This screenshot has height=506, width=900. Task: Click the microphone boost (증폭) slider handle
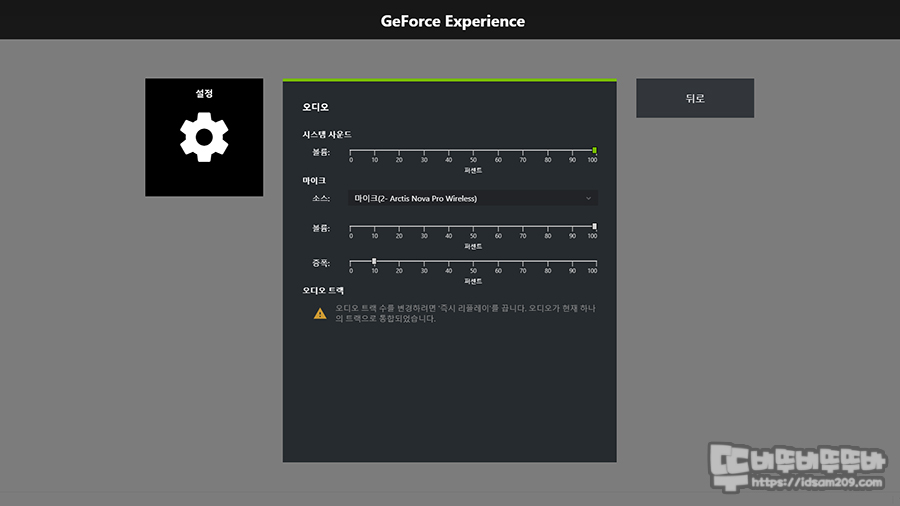374,261
